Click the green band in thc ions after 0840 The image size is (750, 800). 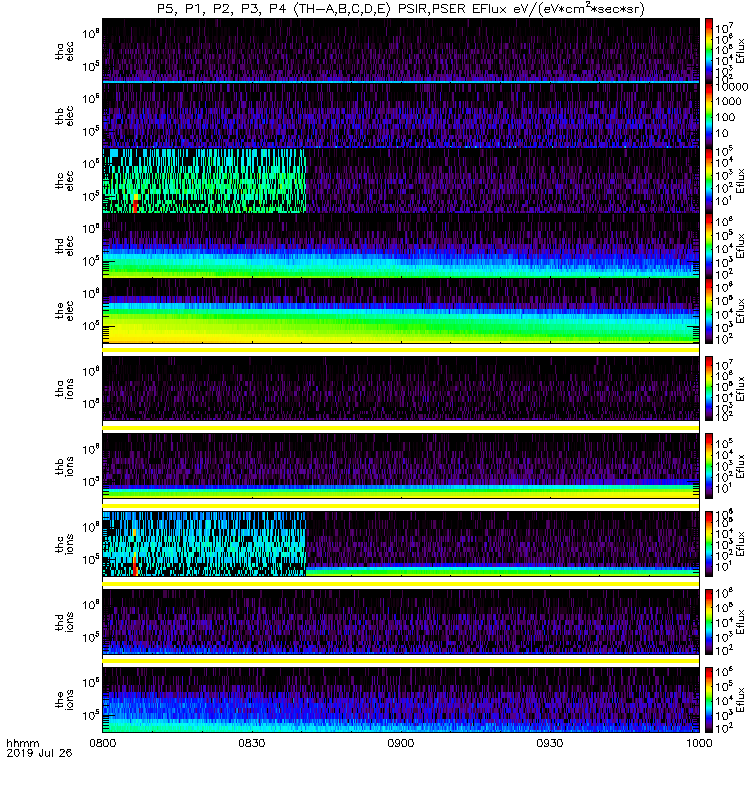point(502,572)
